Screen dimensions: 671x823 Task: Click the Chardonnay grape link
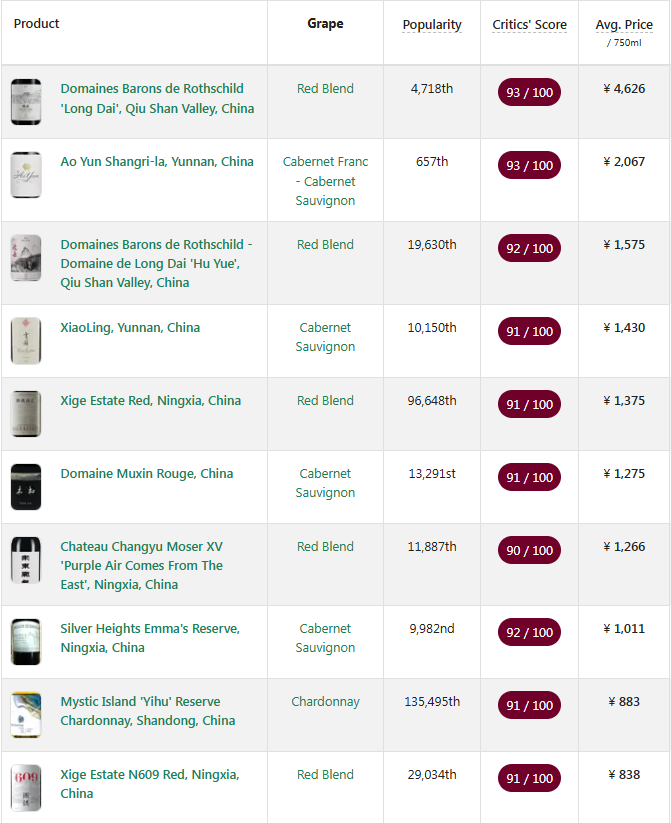coord(325,702)
